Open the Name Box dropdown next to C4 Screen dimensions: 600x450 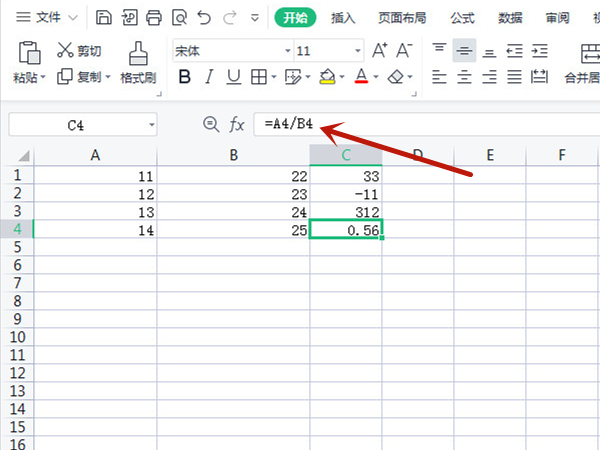(151, 125)
